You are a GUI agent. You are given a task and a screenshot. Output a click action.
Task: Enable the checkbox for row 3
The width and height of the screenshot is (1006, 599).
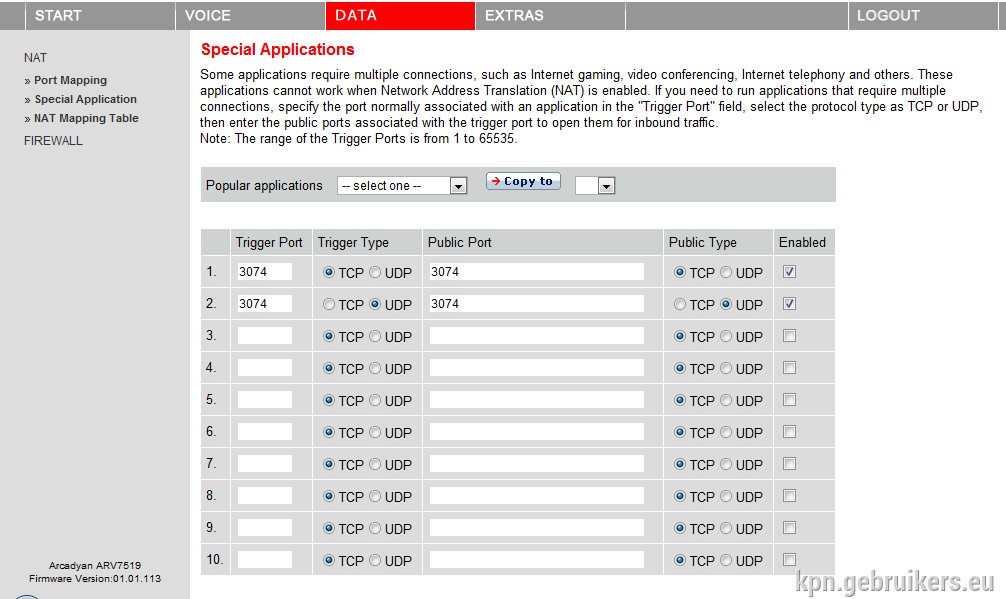(789, 335)
